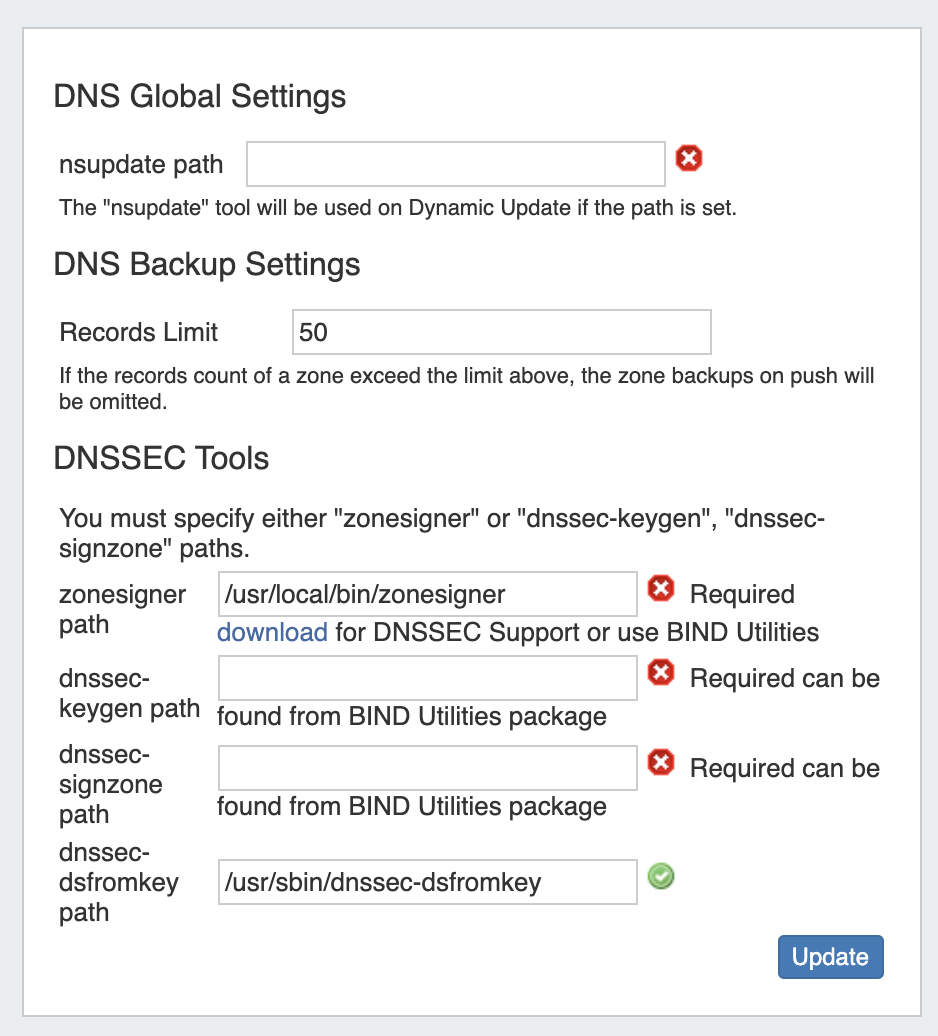Image resolution: width=938 pixels, height=1036 pixels.
Task: Click the error icon for dnssec-signzone path
Action: coord(661,764)
